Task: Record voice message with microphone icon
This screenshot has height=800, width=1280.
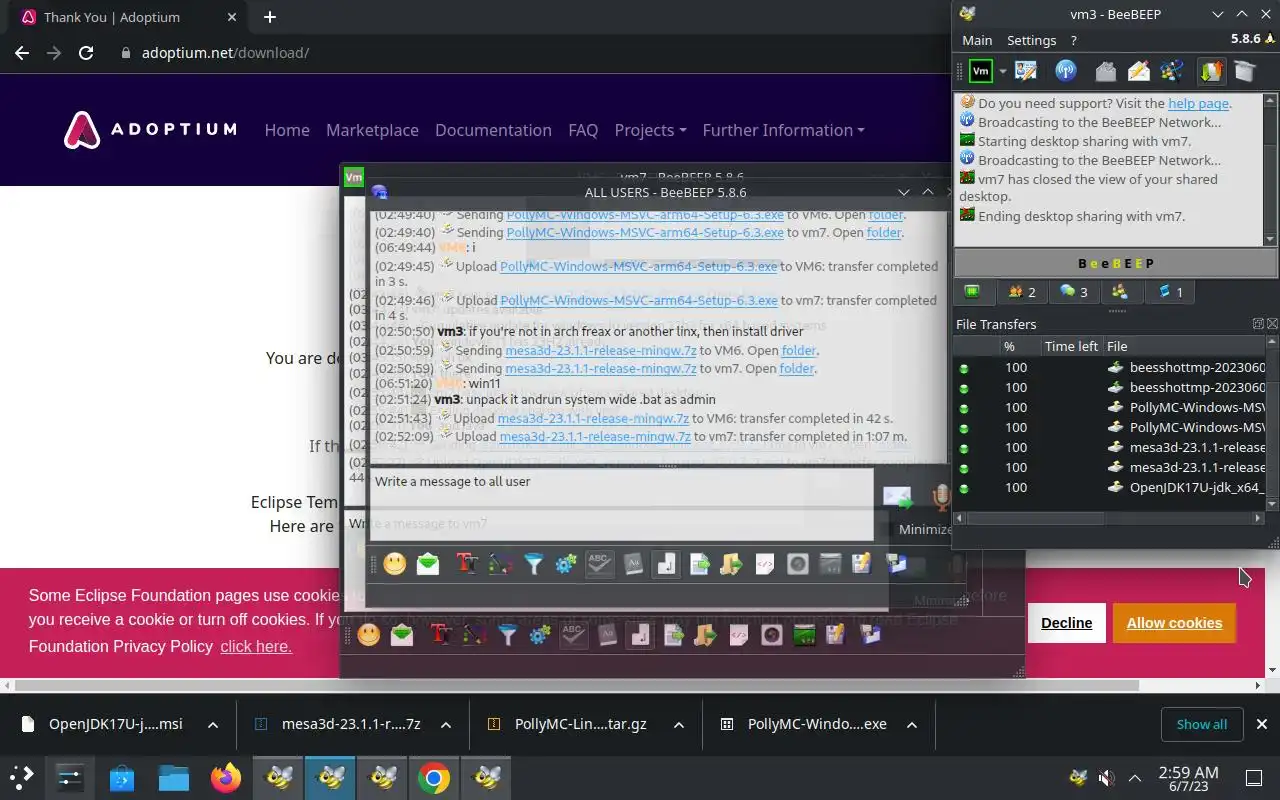Action: click(940, 497)
